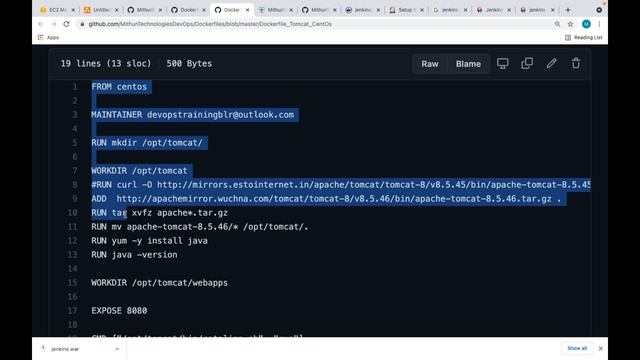Viewport: 640px width, 360px height.
Task: Open the Apps grid shortcut
Action: (x=49, y=37)
